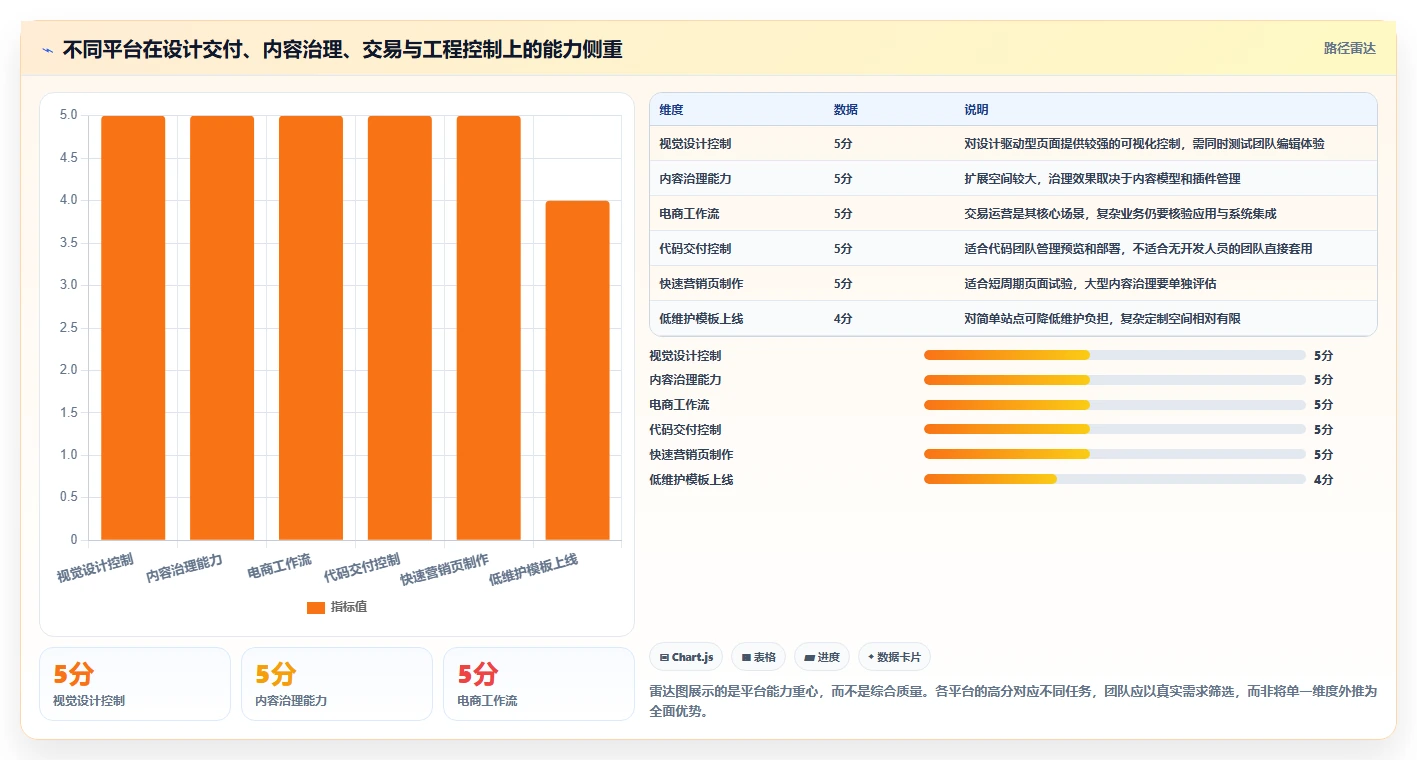This screenshot has height=760, width=1417.
Task: Select the 进度 tag
Action: click(822, 657)
